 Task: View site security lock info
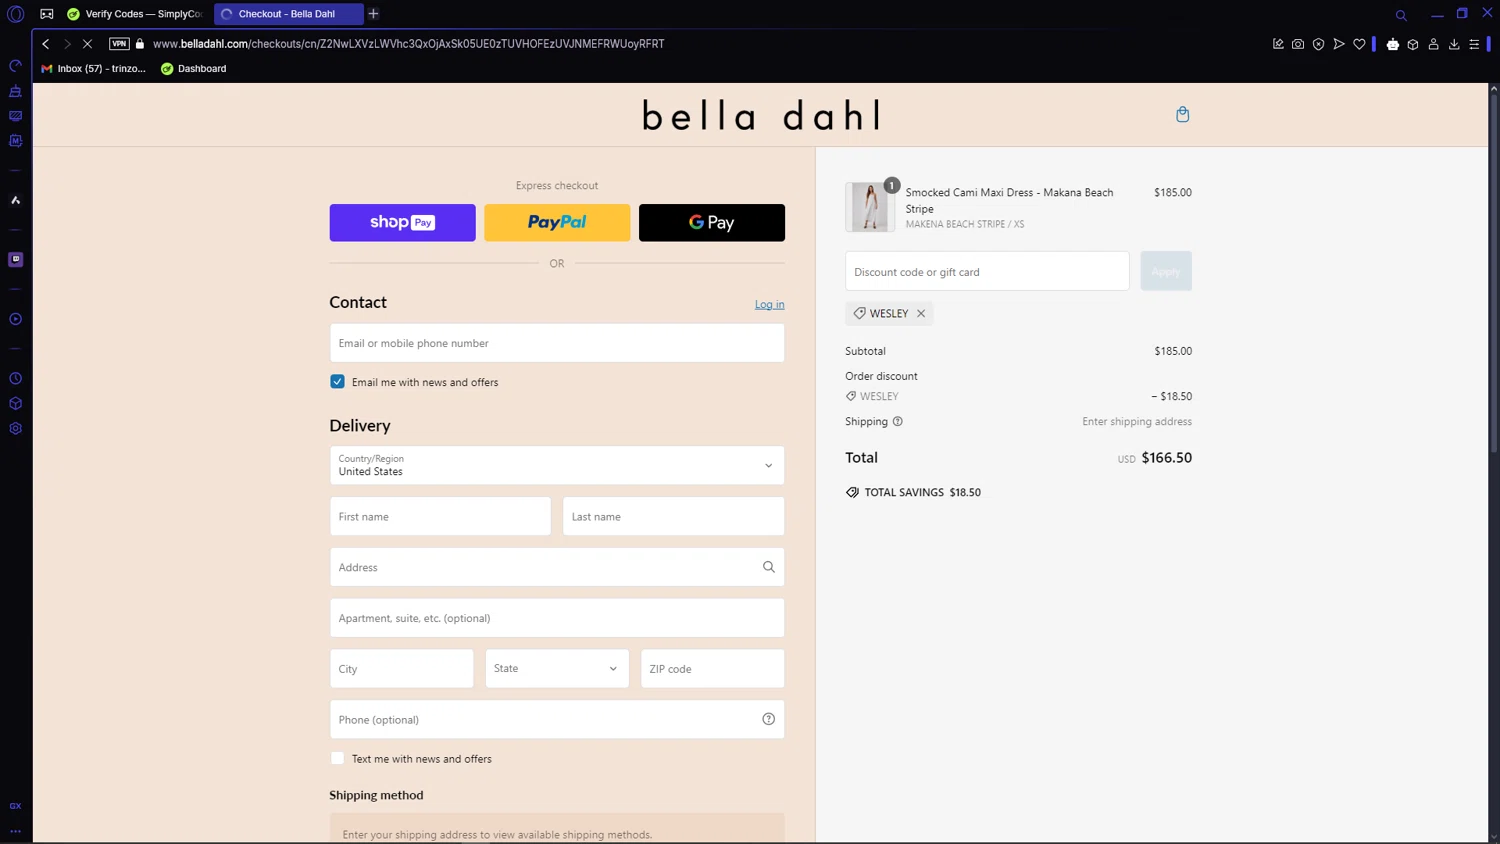[140, 44]
